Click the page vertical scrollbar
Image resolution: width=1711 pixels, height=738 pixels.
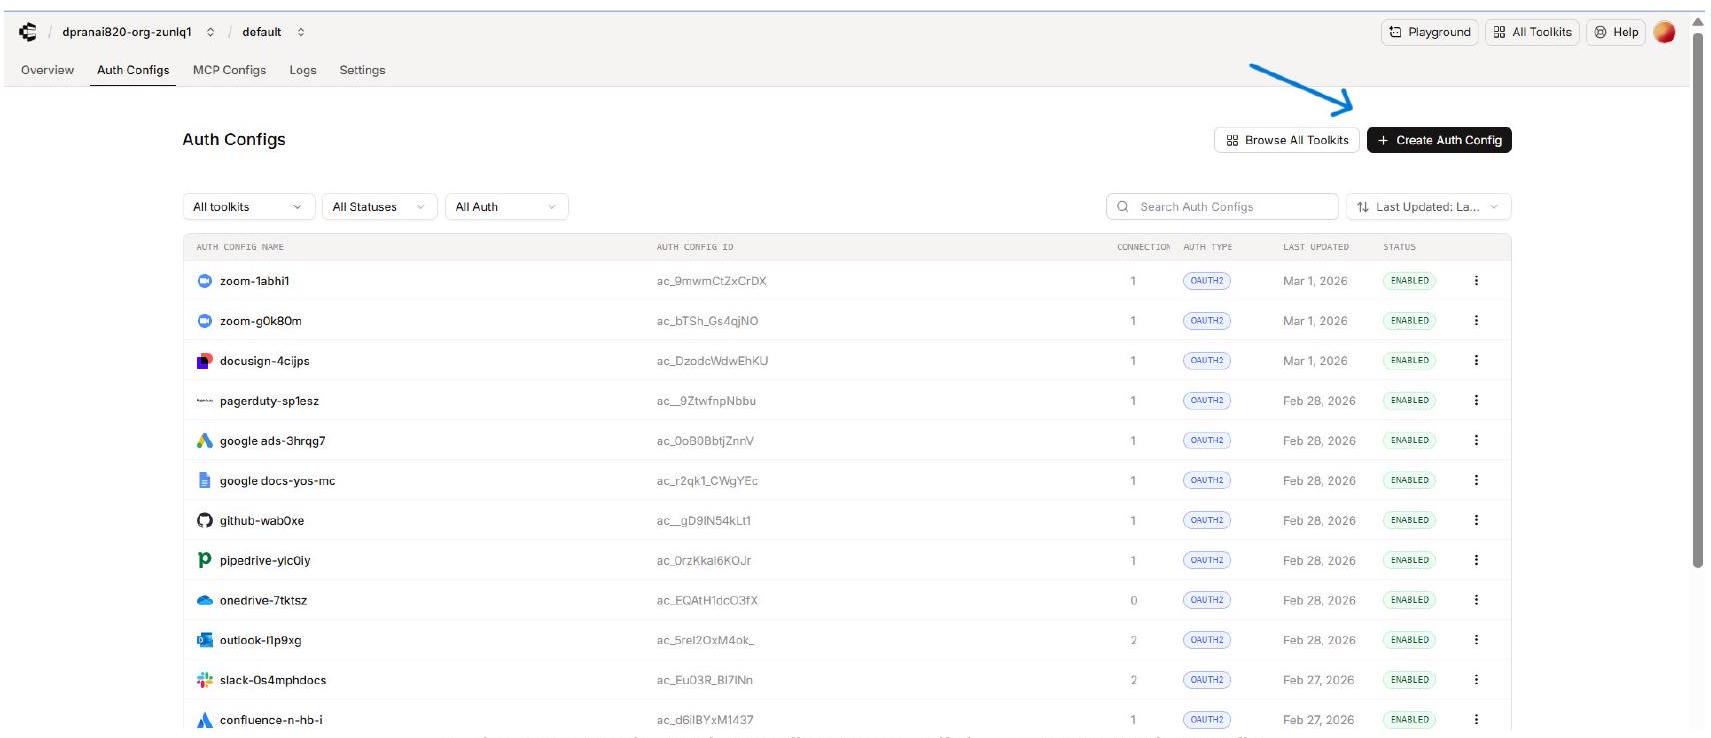point(1698,300)
